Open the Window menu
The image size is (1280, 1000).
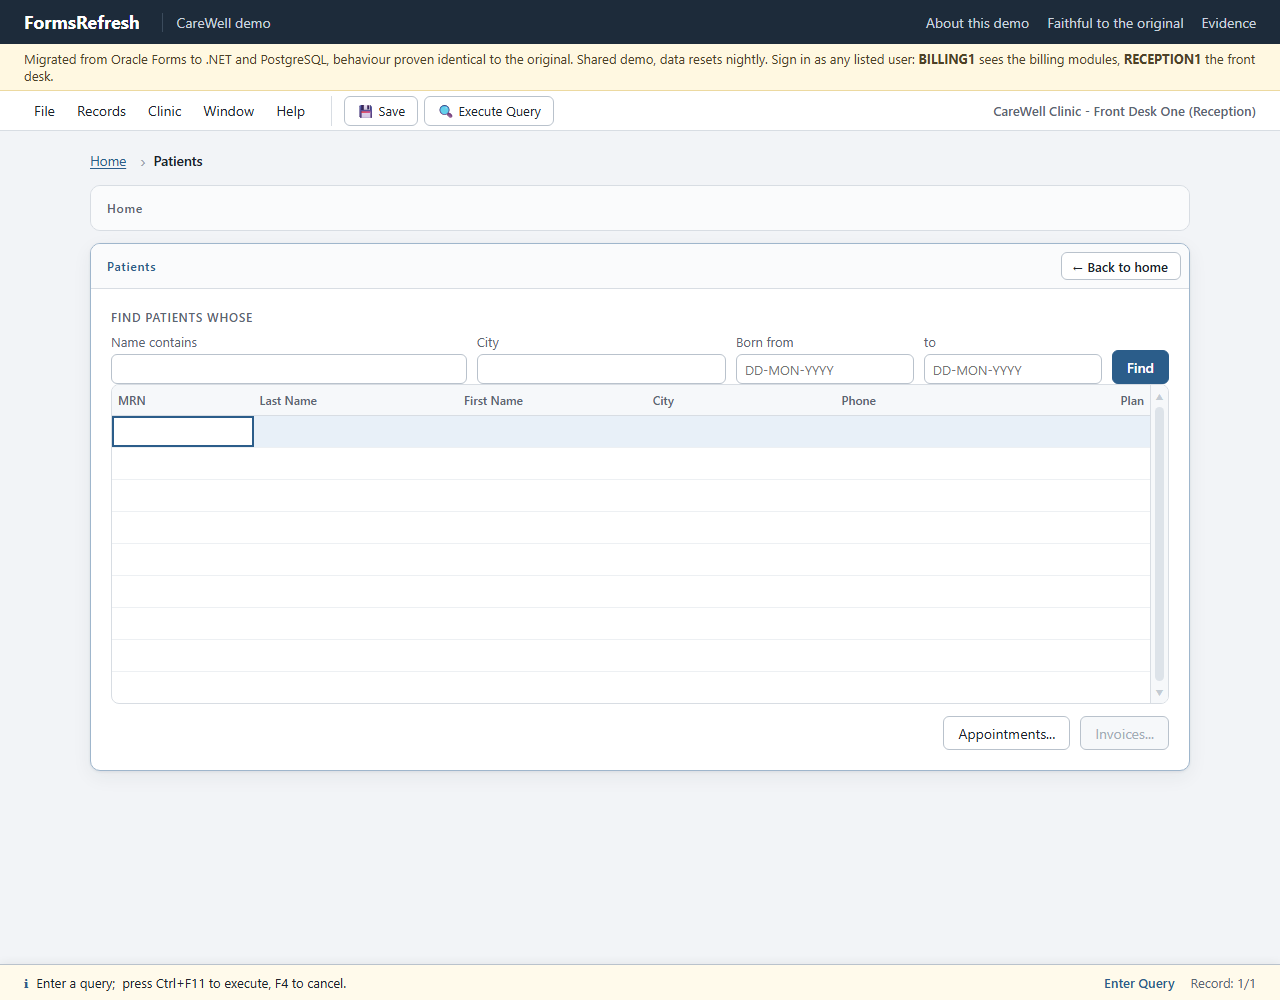[x=229, y=111]
